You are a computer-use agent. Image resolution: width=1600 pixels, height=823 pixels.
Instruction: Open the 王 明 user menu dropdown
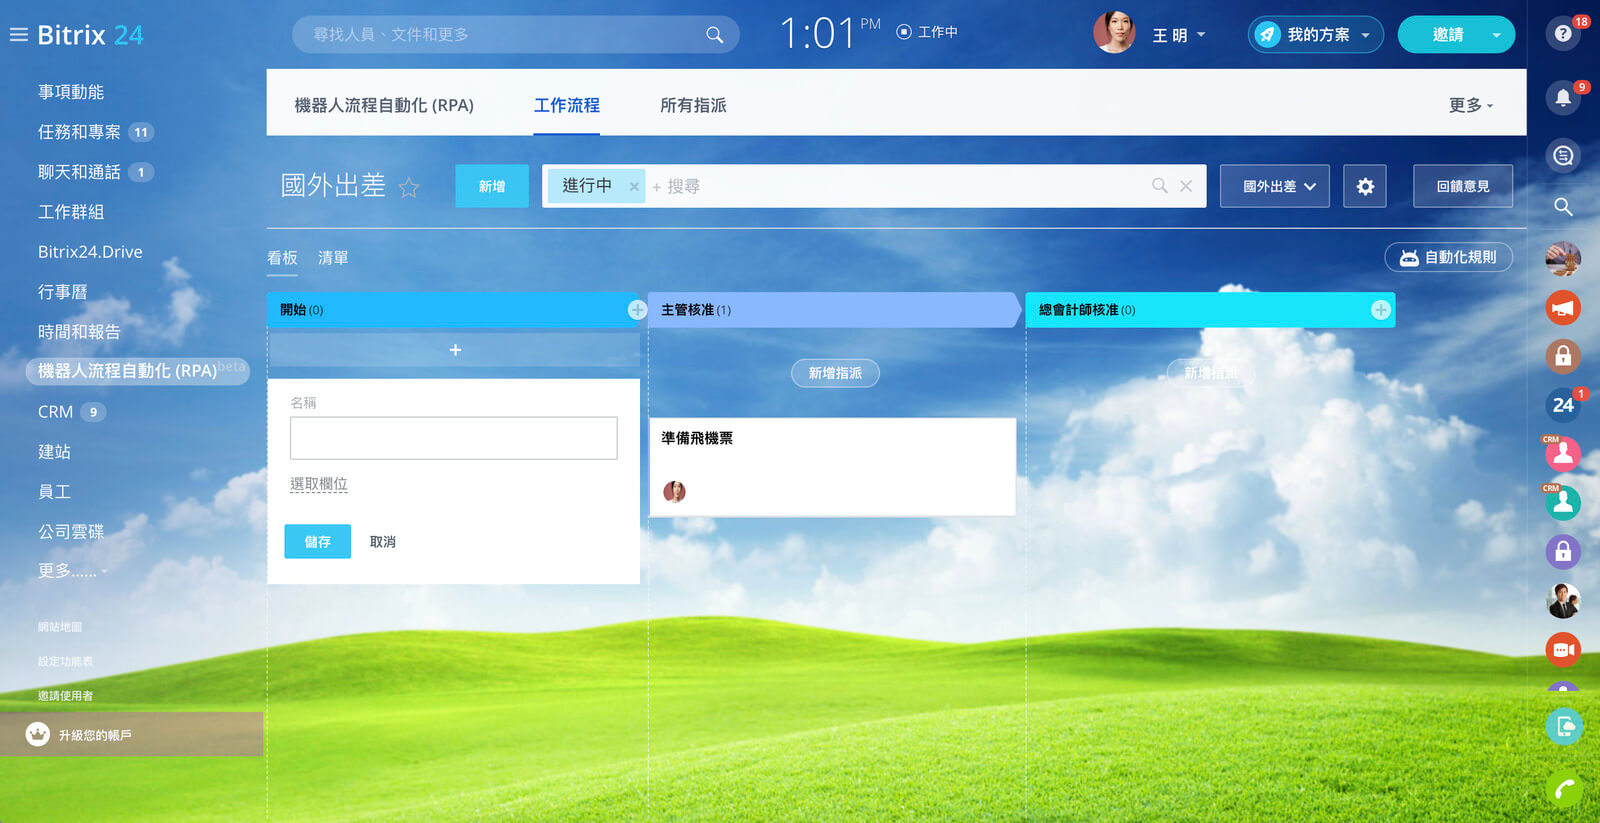click(x=1179, y=35)
